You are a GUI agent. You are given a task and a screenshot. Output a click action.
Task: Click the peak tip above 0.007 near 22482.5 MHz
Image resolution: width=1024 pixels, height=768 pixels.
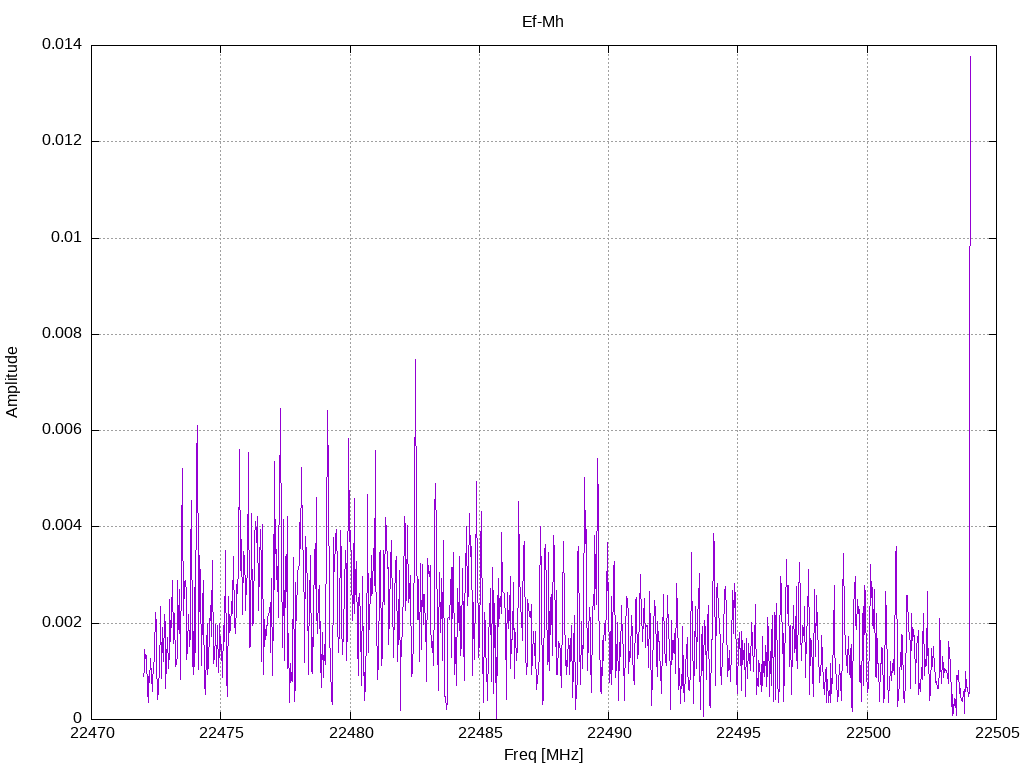click(415, 360)
